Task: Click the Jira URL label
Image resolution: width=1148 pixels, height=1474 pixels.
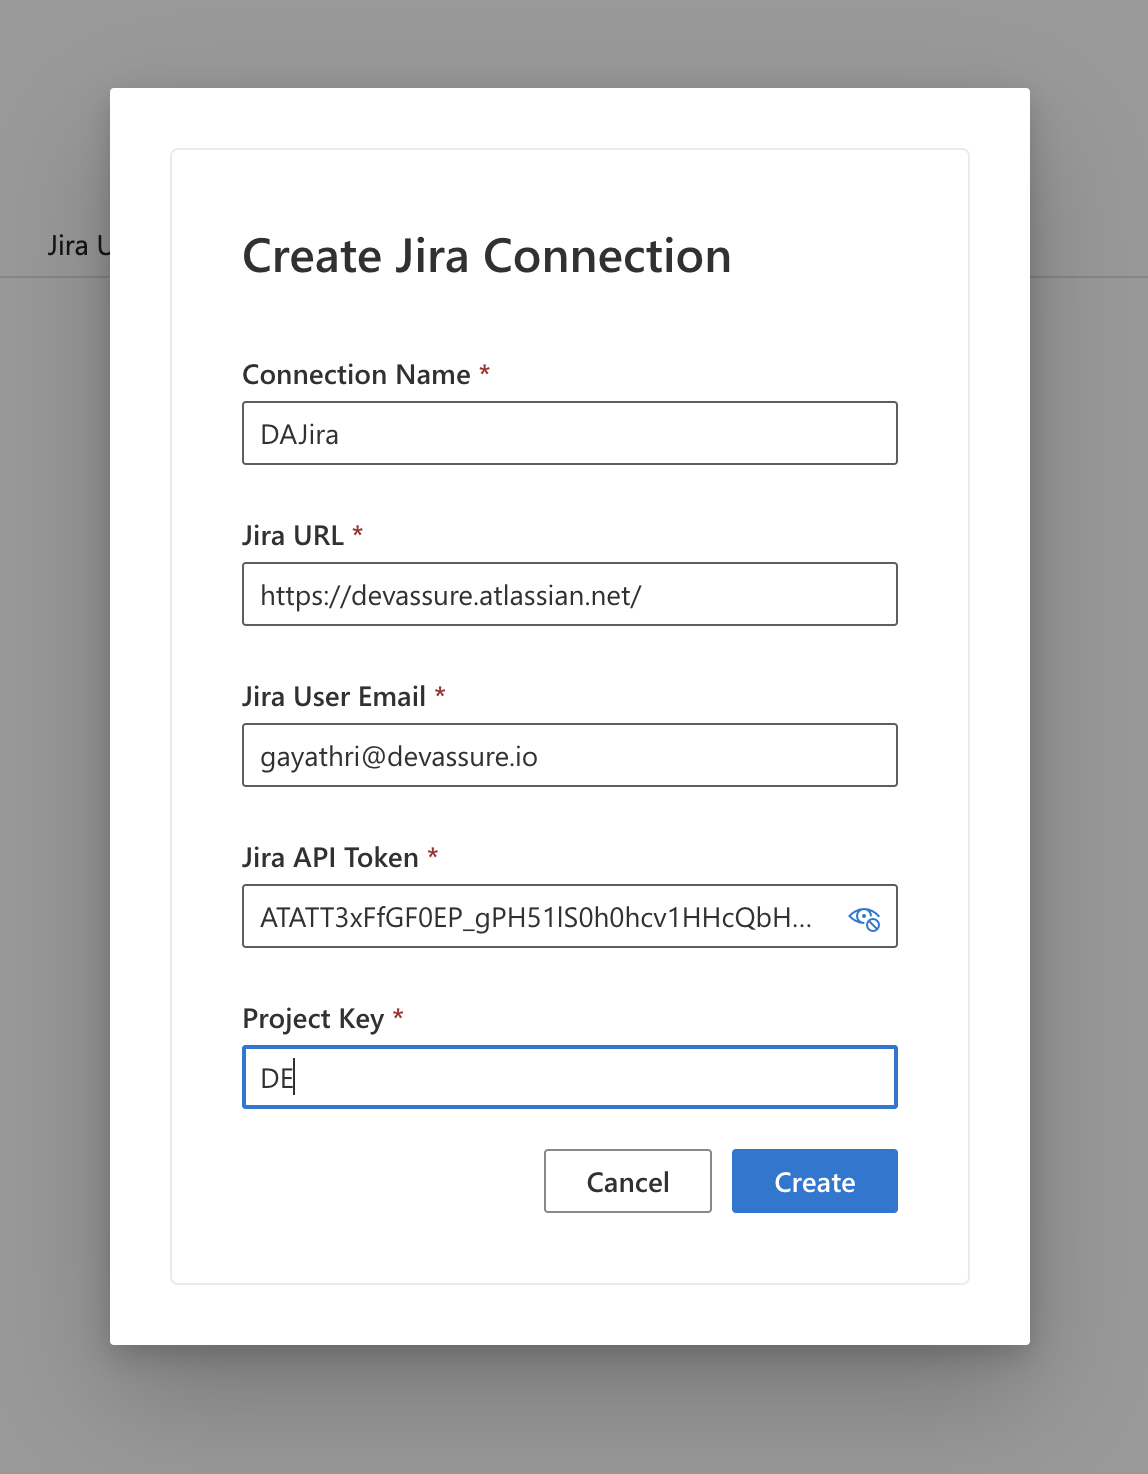Action: [292, 536]
